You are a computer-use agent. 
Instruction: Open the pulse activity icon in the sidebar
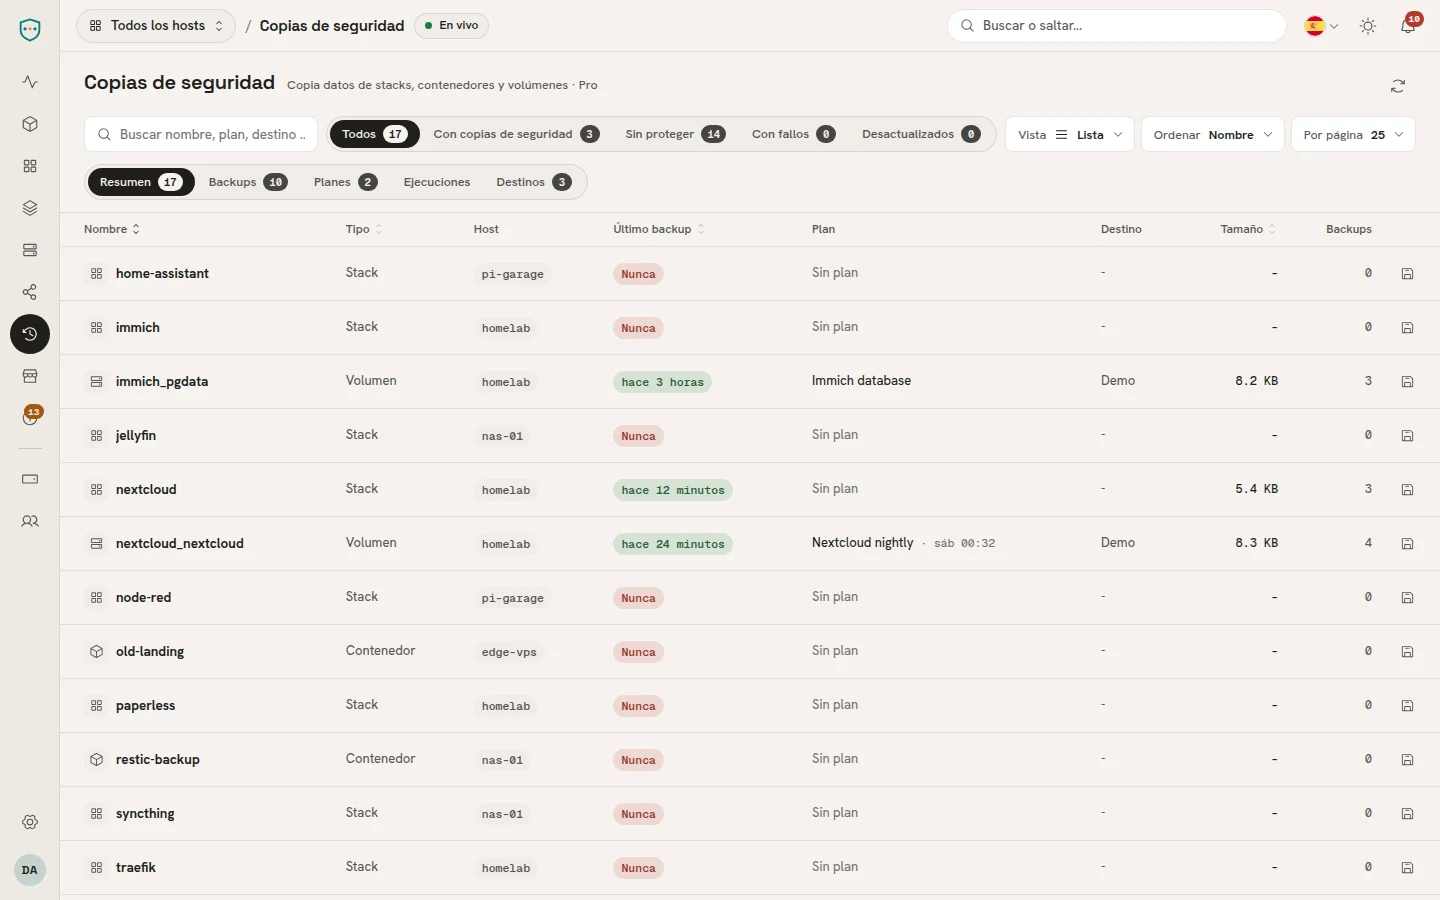(30, 82)
